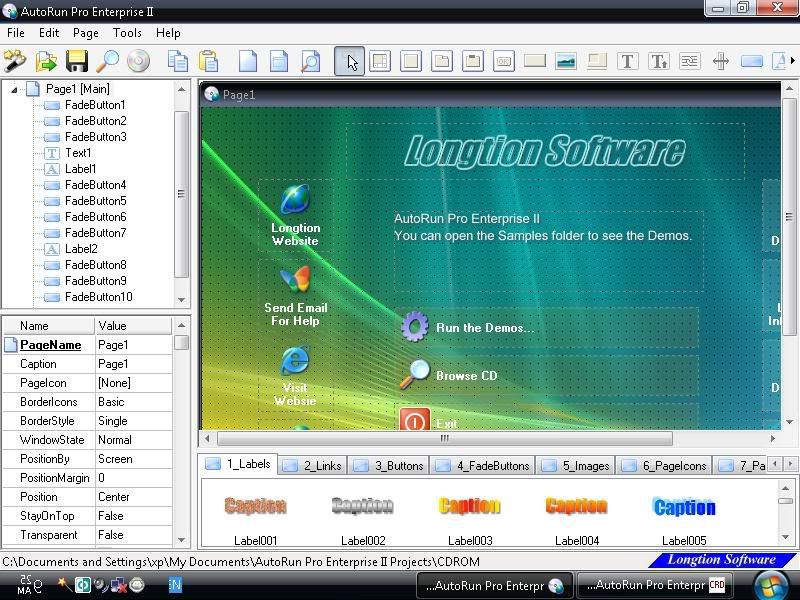Open the Page menu
The height and width of the screenshot is (600, 800).
(86, 33)
